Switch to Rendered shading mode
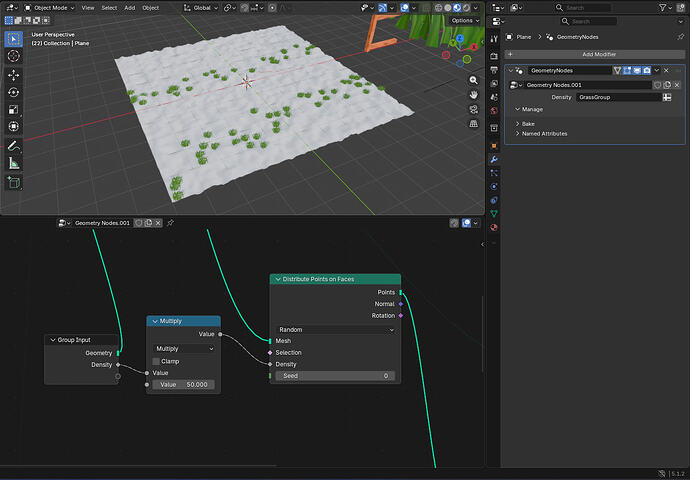Viewport: 690px width, 480px height. click(466, 8)
